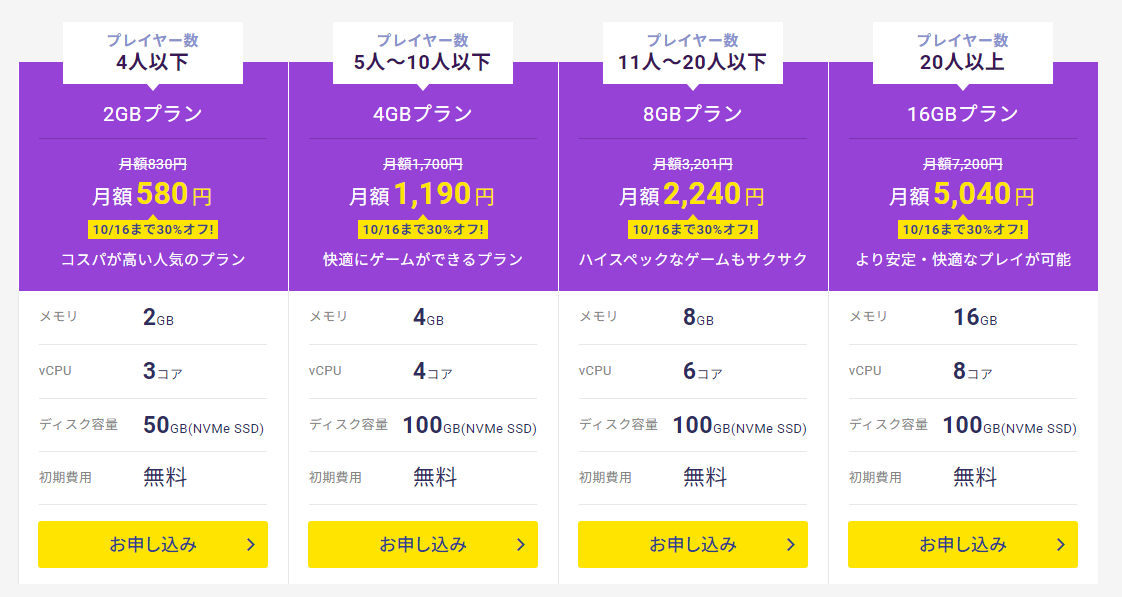The width and height of the screenshot is (1122, 597).
Task: Select the 8GBプラン heading
Action: click(693, 114)
